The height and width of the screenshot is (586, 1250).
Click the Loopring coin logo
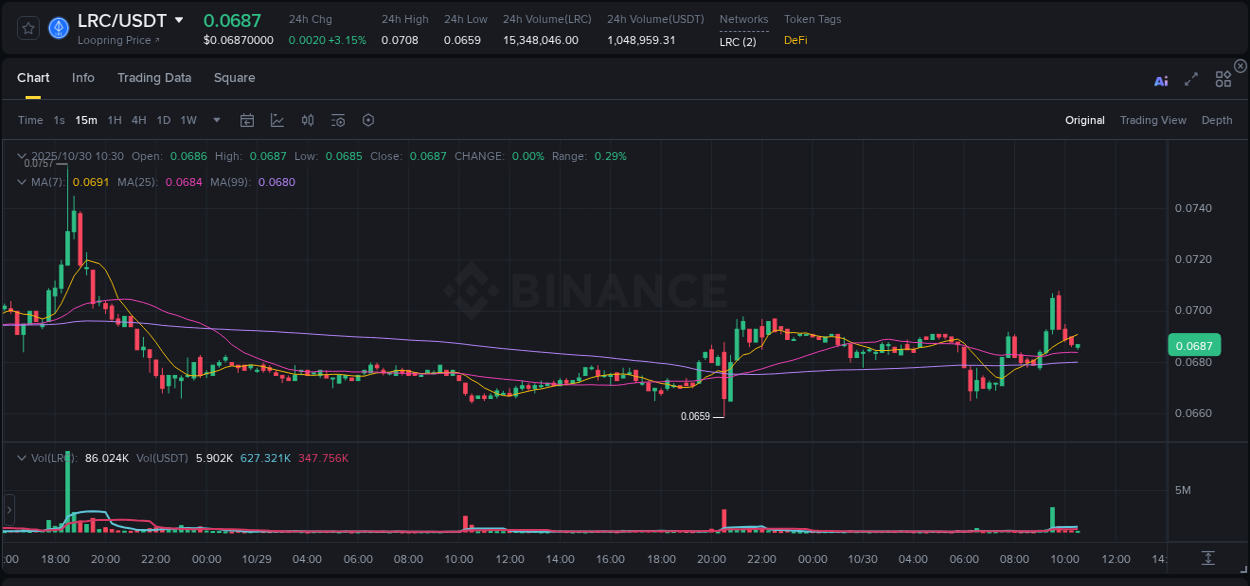coord(58,28)
